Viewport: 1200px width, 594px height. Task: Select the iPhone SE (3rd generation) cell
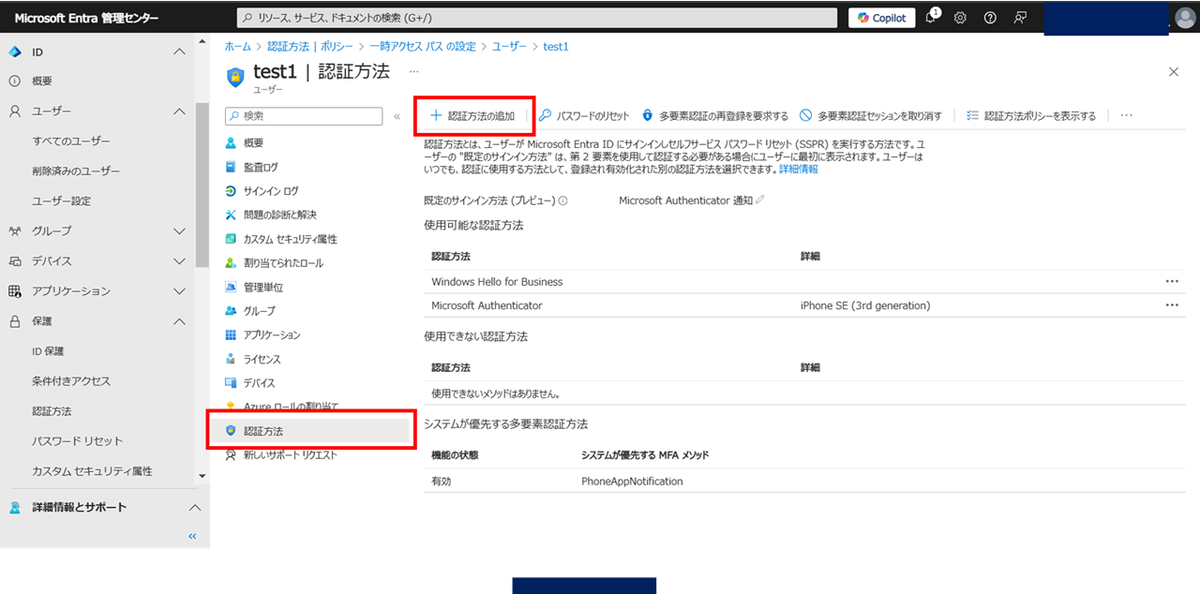point(865,306)
